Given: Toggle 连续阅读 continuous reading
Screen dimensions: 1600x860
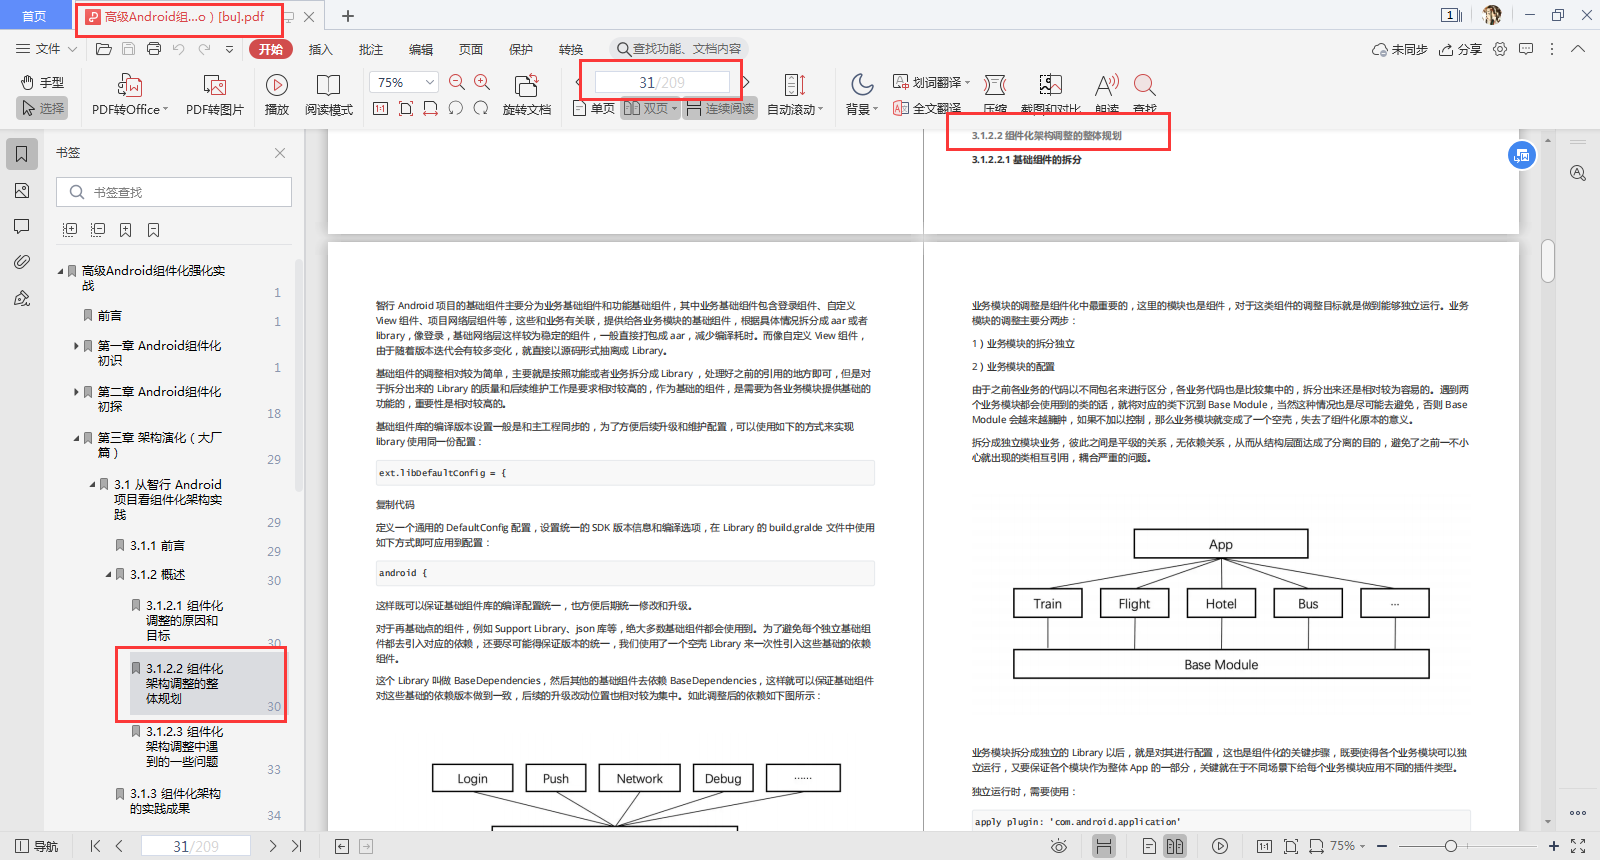Looking at the screenshot, I should click(720, 108).
